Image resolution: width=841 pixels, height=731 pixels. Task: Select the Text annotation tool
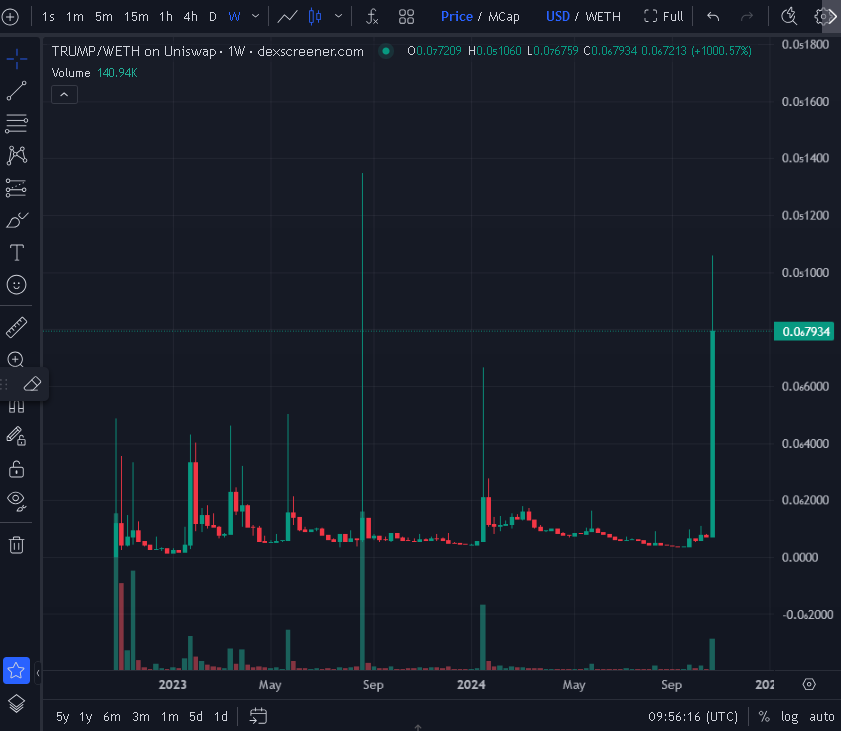(17, 252)
